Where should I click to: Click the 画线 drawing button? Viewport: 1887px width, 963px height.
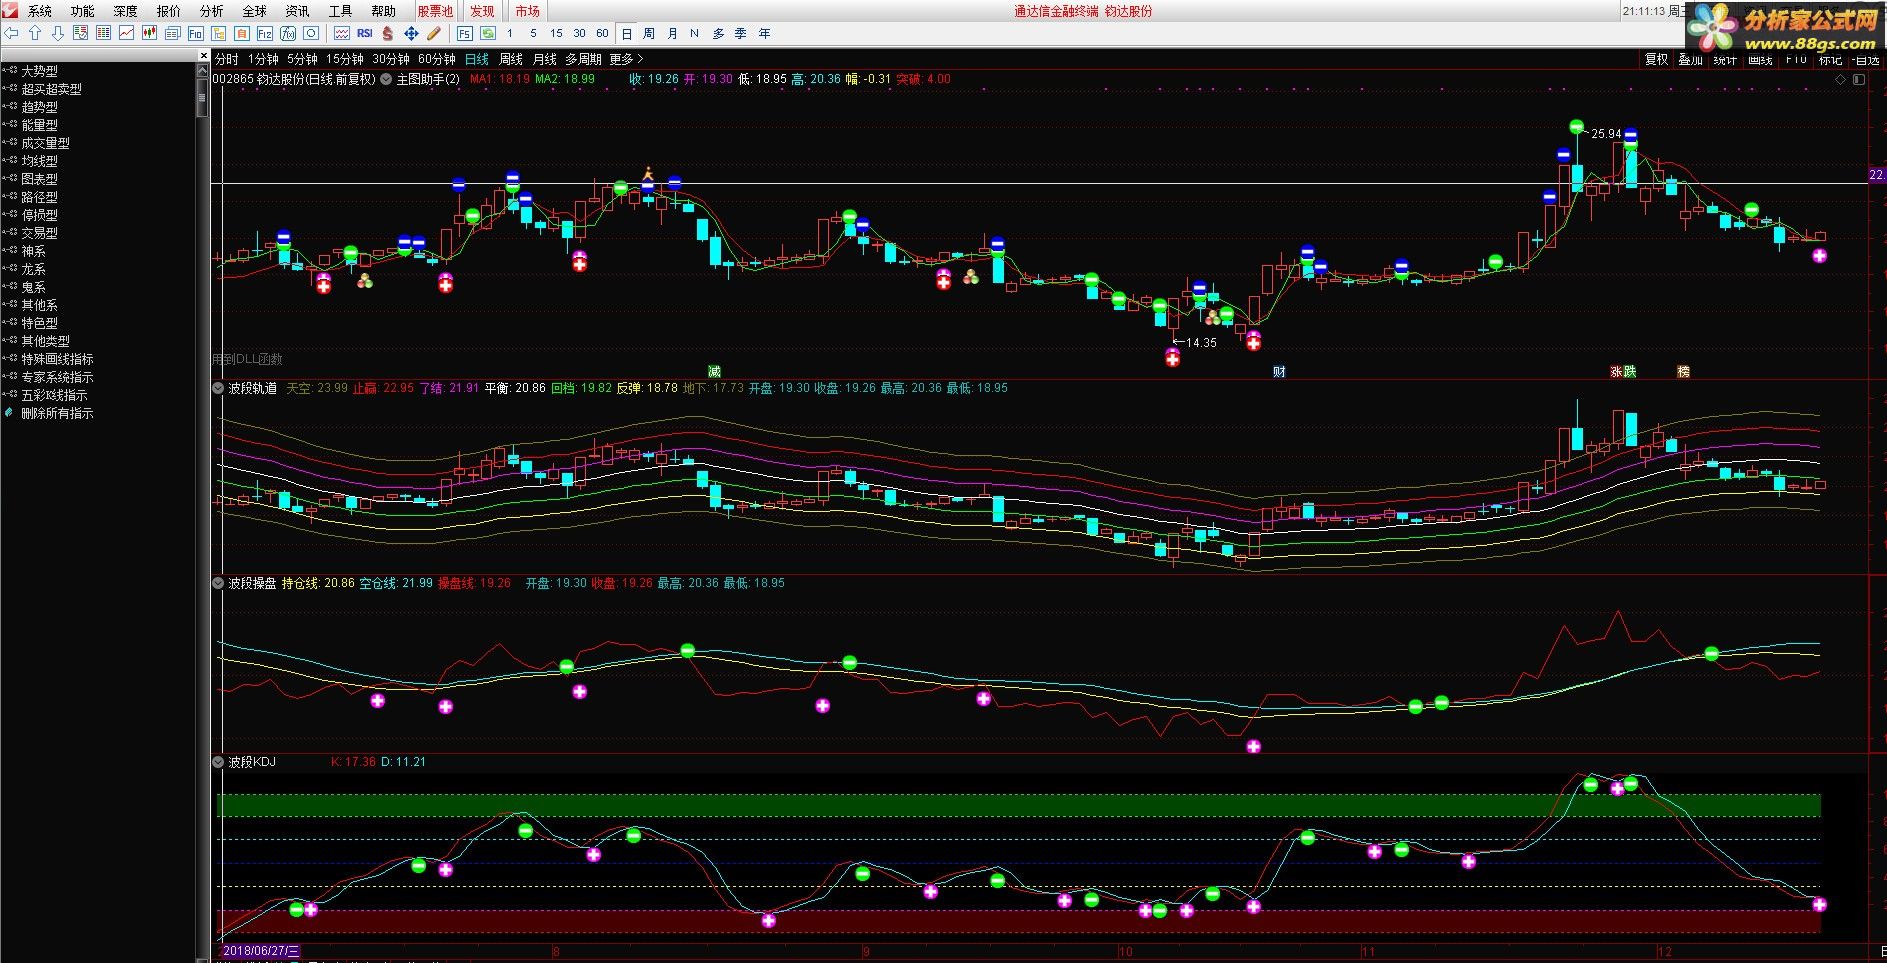1760,59
